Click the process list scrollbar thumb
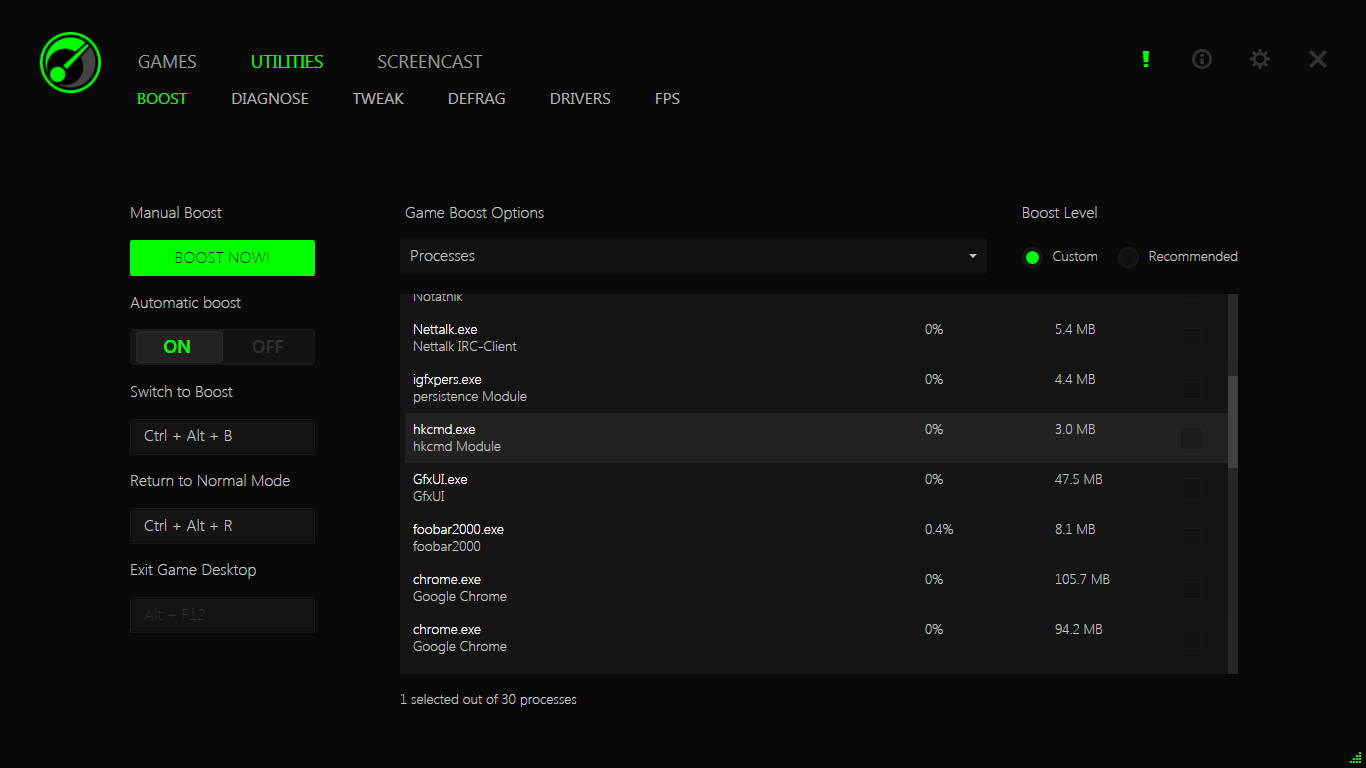1366x768 pixels. (1233, 421)
